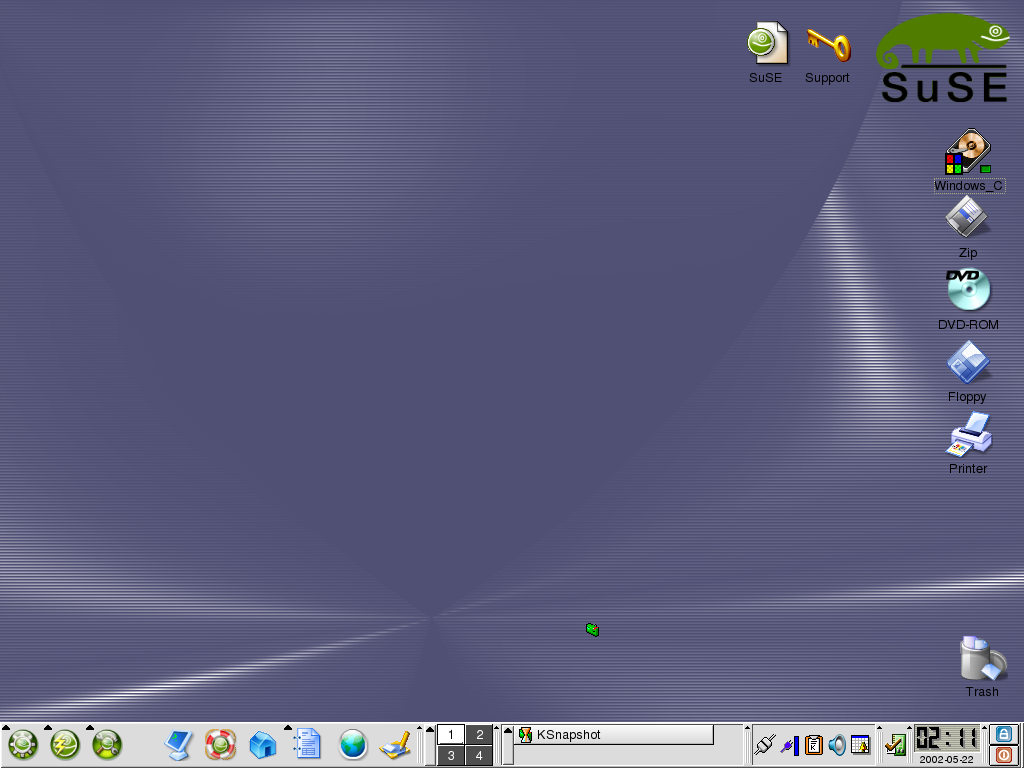
Task: Switch to virtual desktop 4
Action: tap(479, 756)
